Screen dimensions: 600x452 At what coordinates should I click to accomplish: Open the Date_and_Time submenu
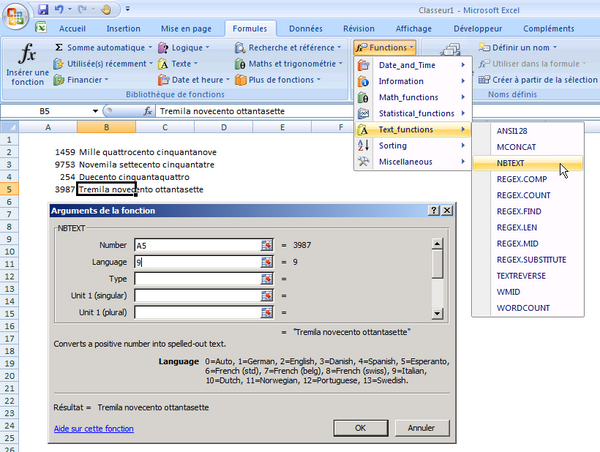(412, 65)
